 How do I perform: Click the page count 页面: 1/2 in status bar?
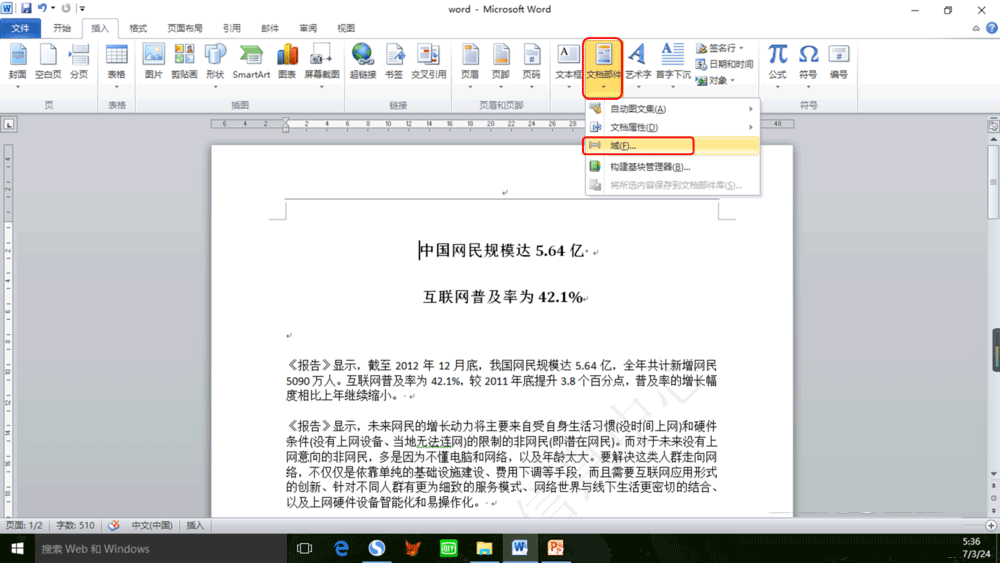coord(24,525)
